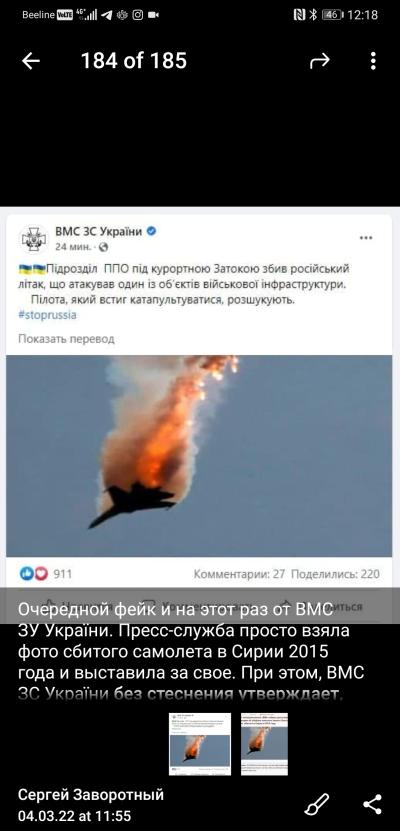
Task: Tap Поделились: 220 count
Action: click(335, 574)
